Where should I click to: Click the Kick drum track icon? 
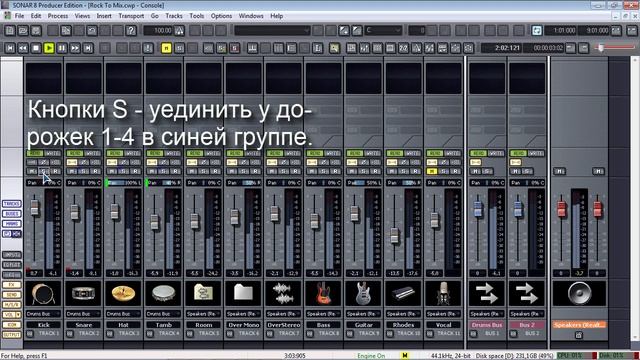point(43,293)
